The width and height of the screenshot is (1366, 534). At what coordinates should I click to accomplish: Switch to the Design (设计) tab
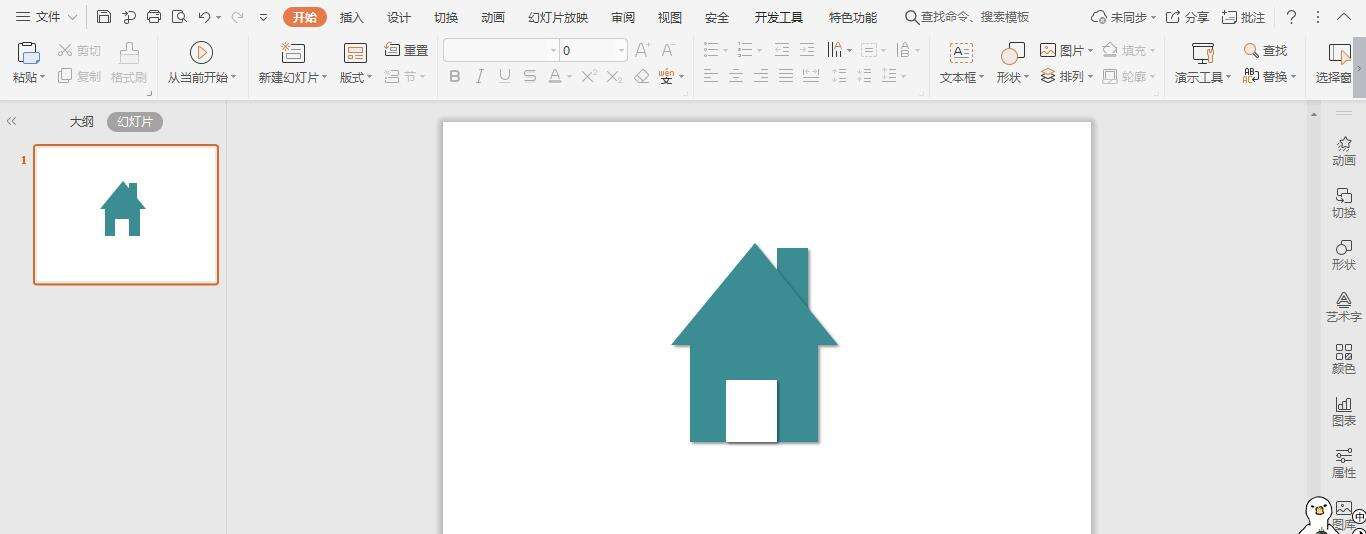(x=399, y=18)
